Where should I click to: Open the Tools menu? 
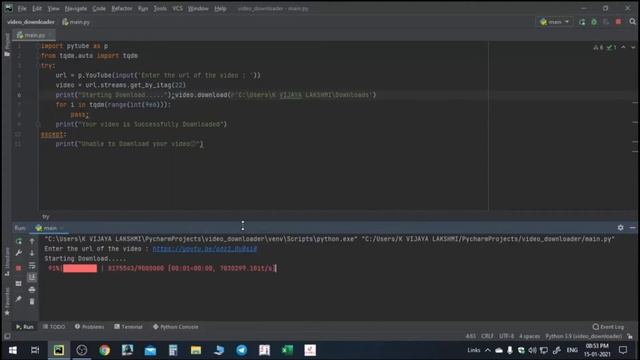tap(160, 8)
